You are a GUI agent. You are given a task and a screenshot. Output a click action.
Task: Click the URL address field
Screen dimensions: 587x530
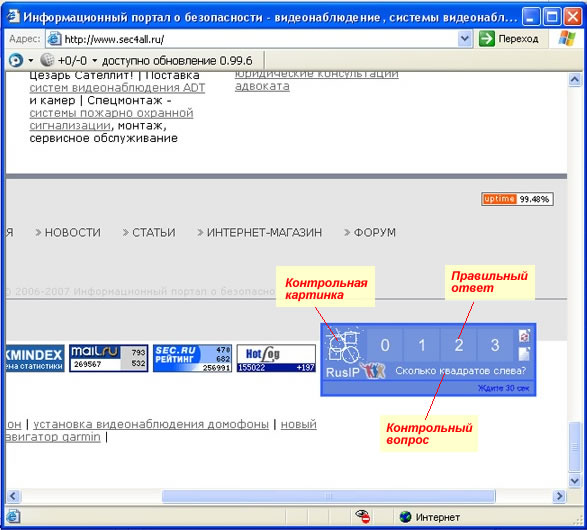(260, 39)
